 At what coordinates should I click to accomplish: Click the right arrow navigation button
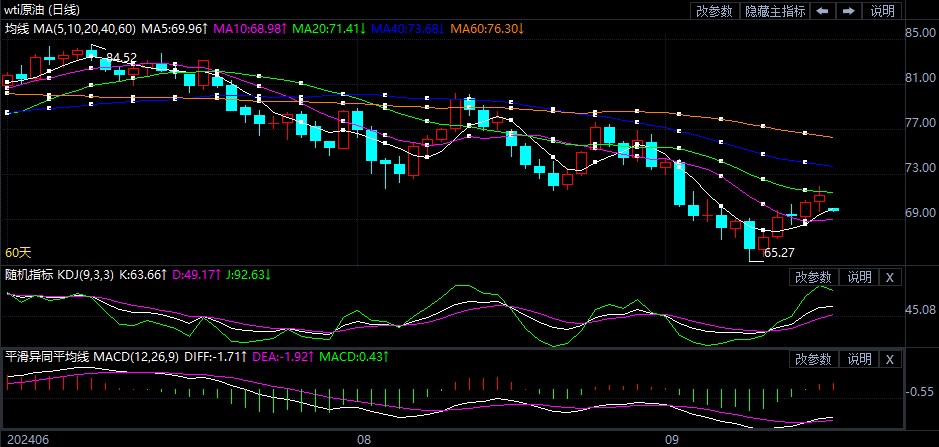(849, 11)
